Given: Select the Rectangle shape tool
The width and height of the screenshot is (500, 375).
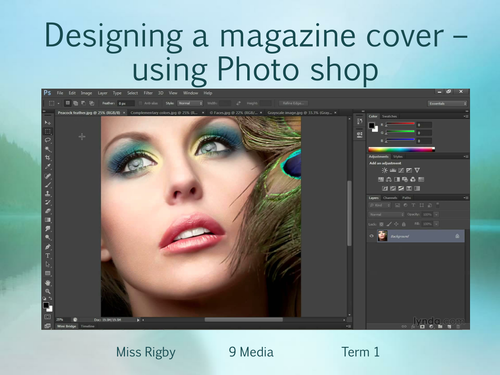Looking at the screenshot, I should 48,273.
